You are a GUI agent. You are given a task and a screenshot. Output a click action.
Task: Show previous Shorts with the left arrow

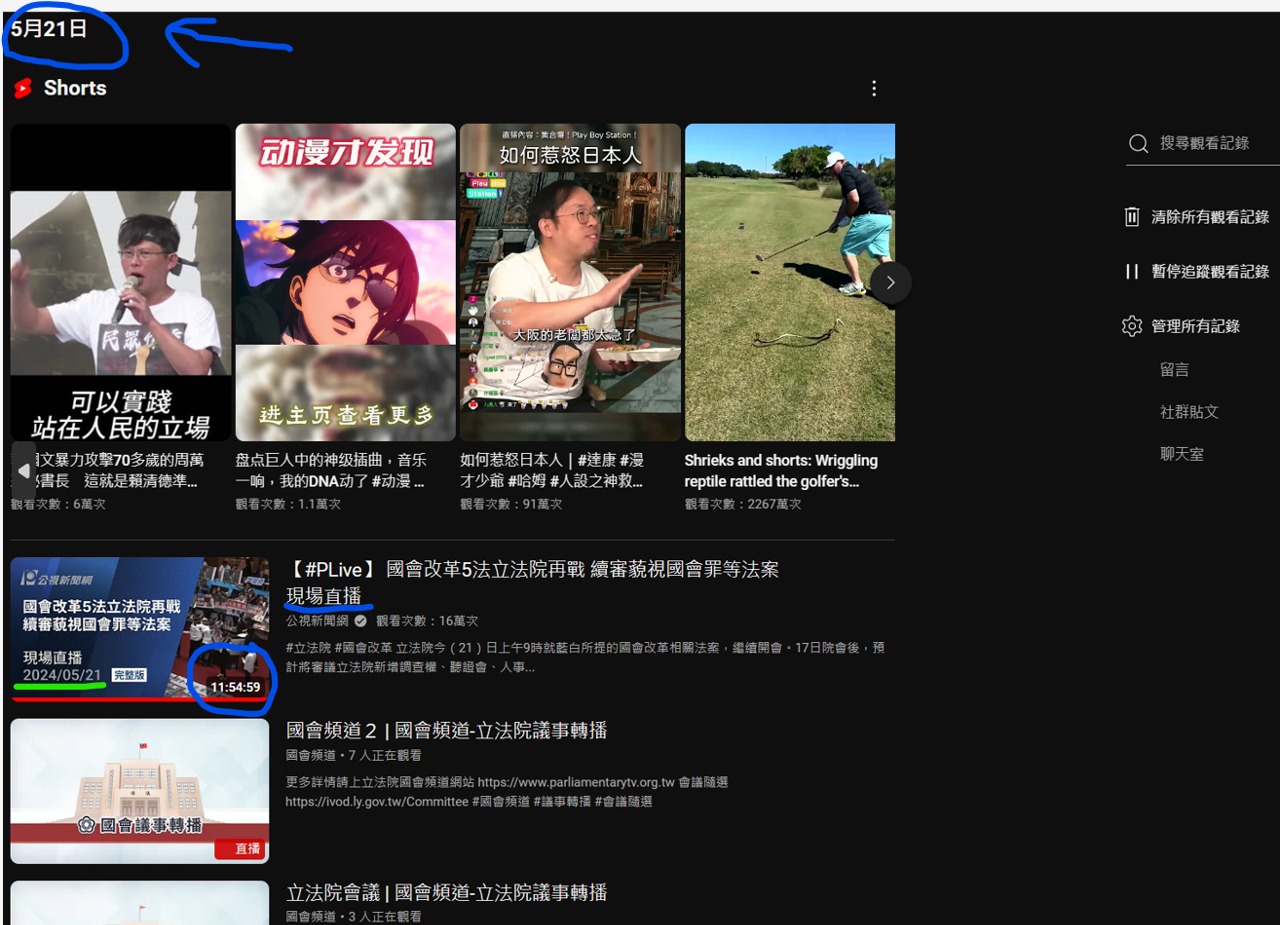24,471
